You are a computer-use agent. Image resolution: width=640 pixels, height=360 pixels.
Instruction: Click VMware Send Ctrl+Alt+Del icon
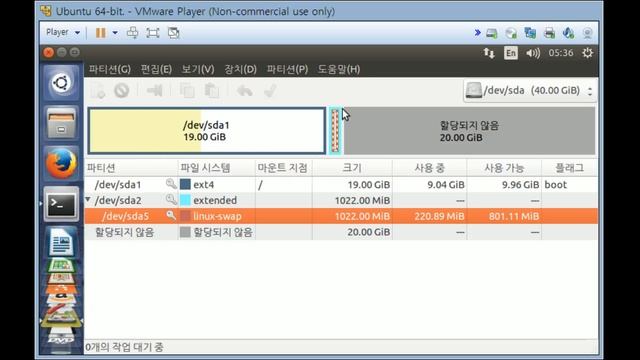point(132,33)
